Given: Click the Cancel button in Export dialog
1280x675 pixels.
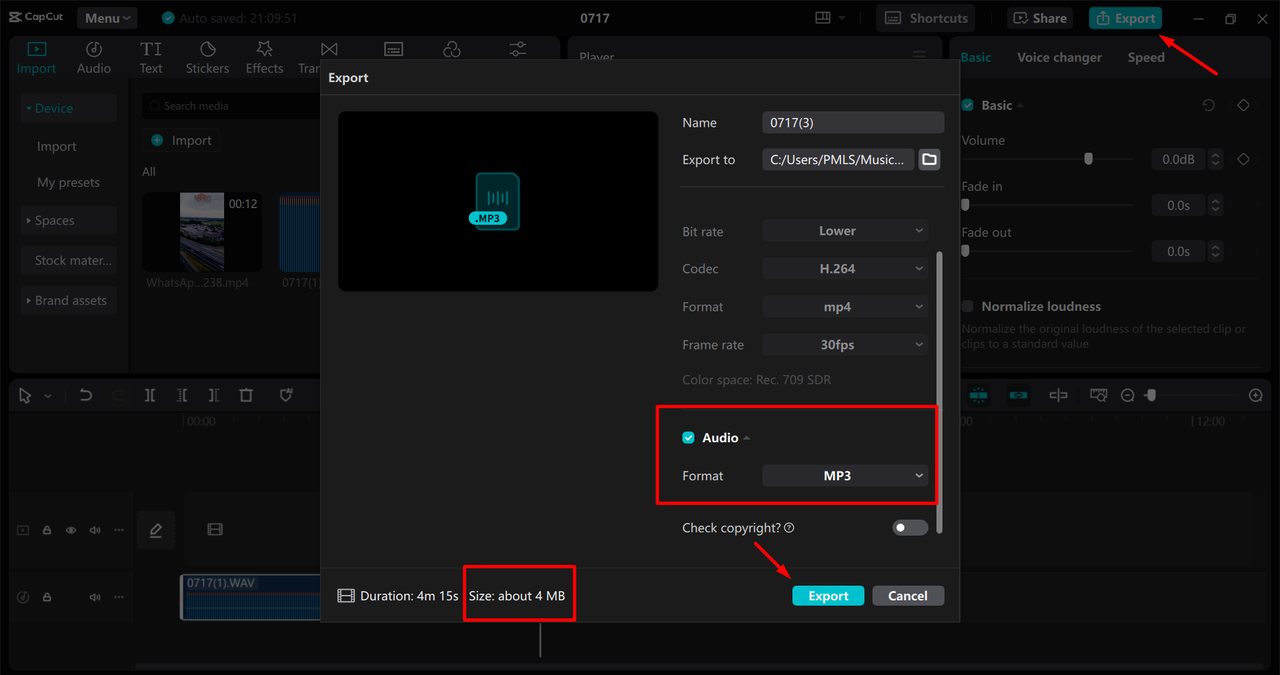Looking at the screenshot, I should (x=907, y=596).
